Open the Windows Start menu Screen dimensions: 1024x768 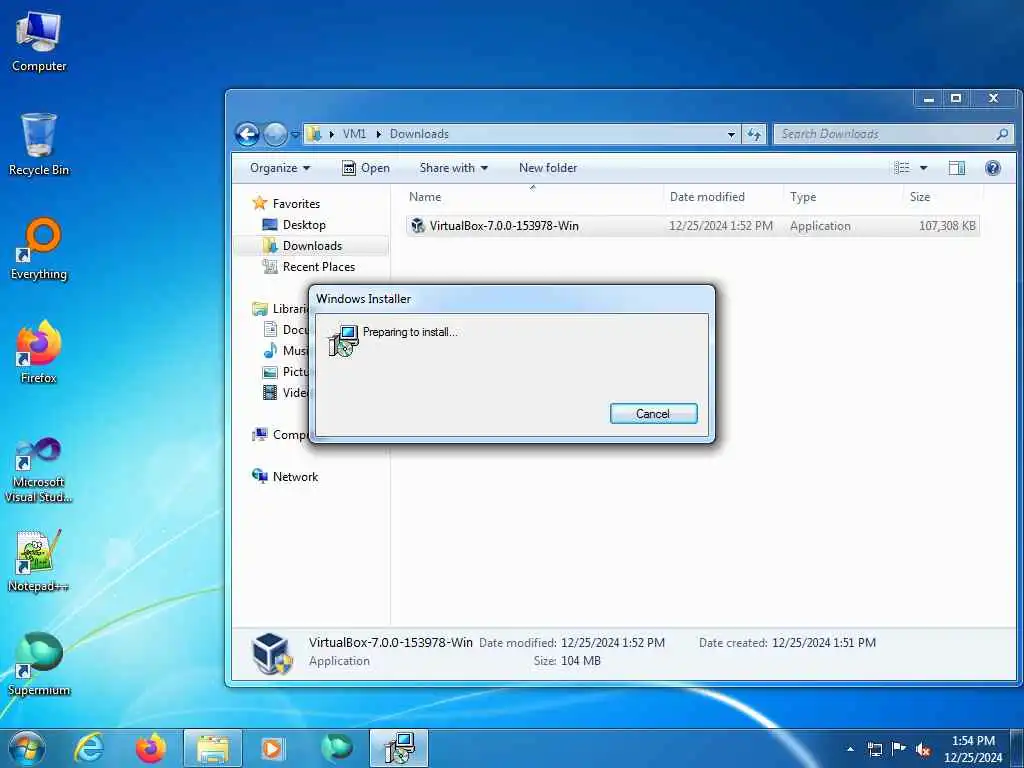click(27, 748)
